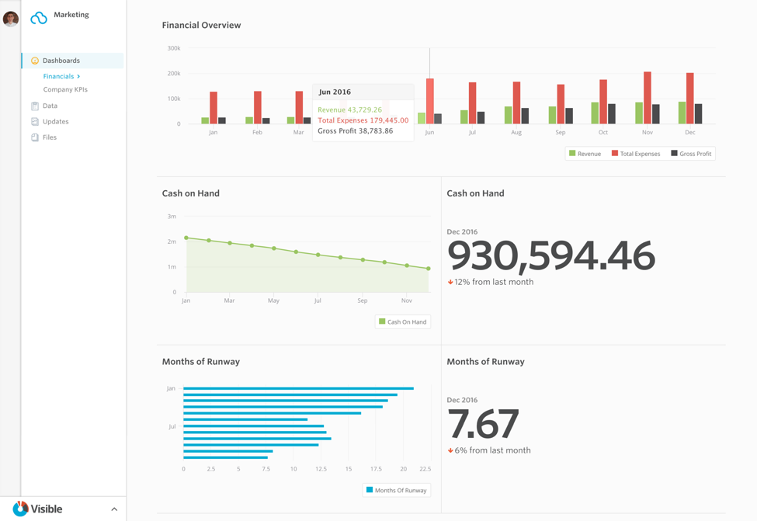Screen dimensions: 757x521
Task: Expand the Financials submenu arrow
Action: click(x=78, y=76)
